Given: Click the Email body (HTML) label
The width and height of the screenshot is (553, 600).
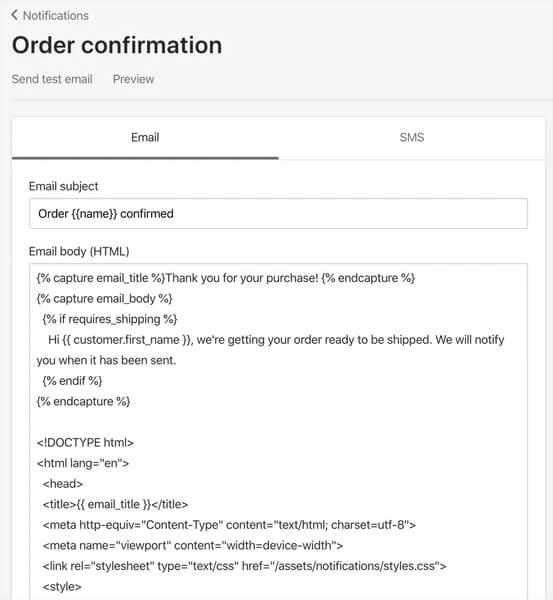Looking at the screenshot, I should click(79, 251).
